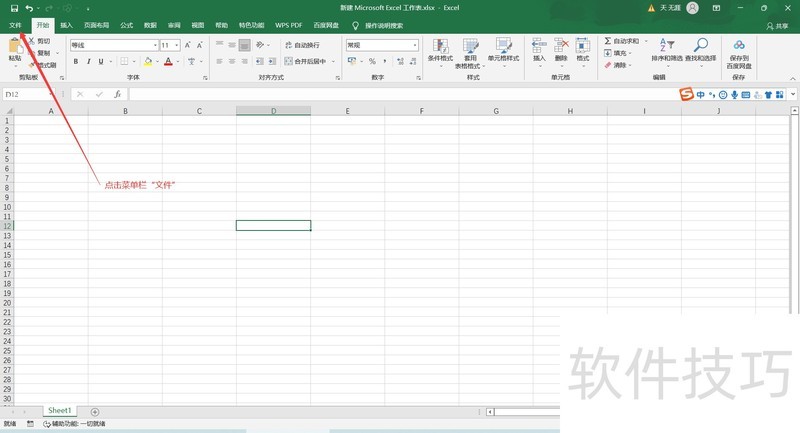Click Clear (清除) button
This screenshot has width=800, height=433.
(x=618, y=65)
